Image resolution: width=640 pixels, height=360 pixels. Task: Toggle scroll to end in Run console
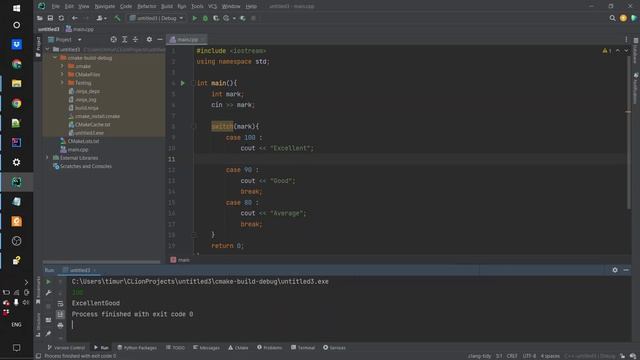60,314
